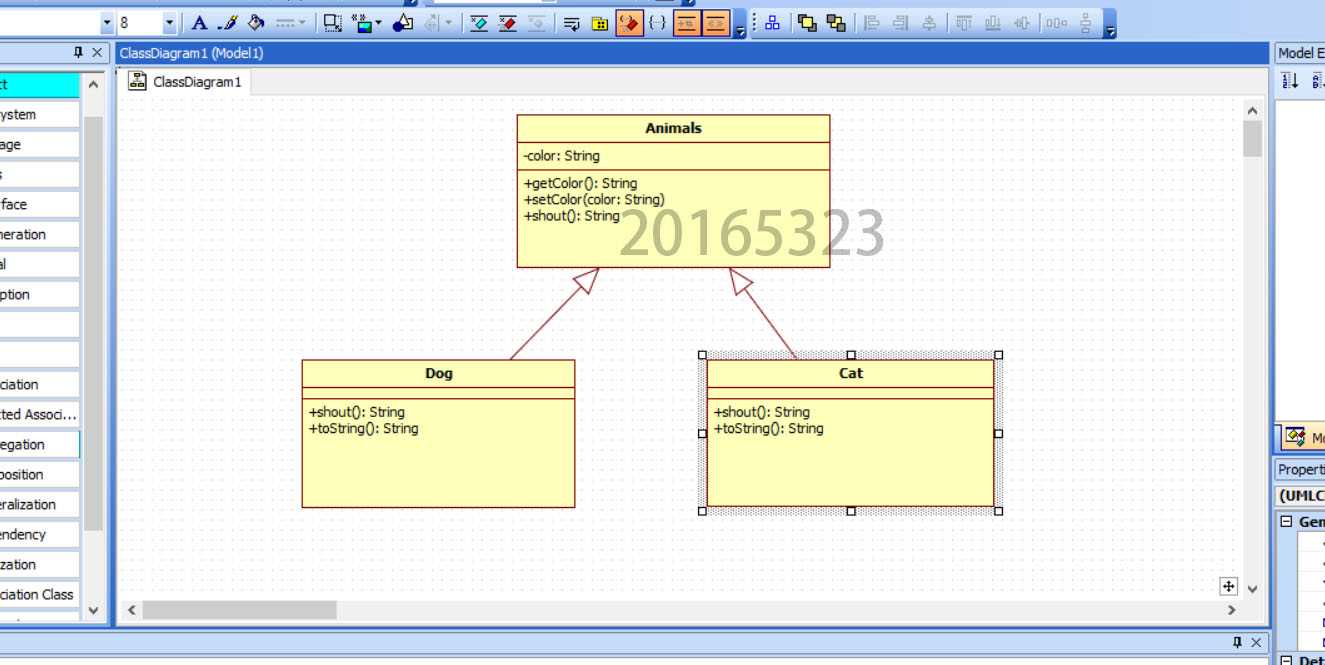Select the Animals class title
The image size is (1325, 665).
coord(673,128)
